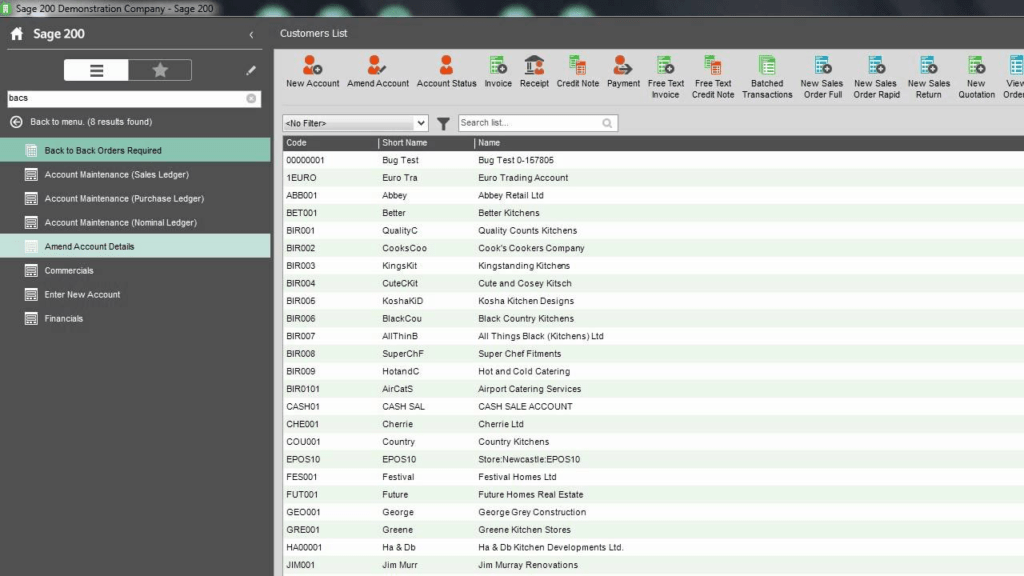This screenshot has height=576, width=1024.
Task: Switch to the menu list view tab
Action: click(96, 71)
